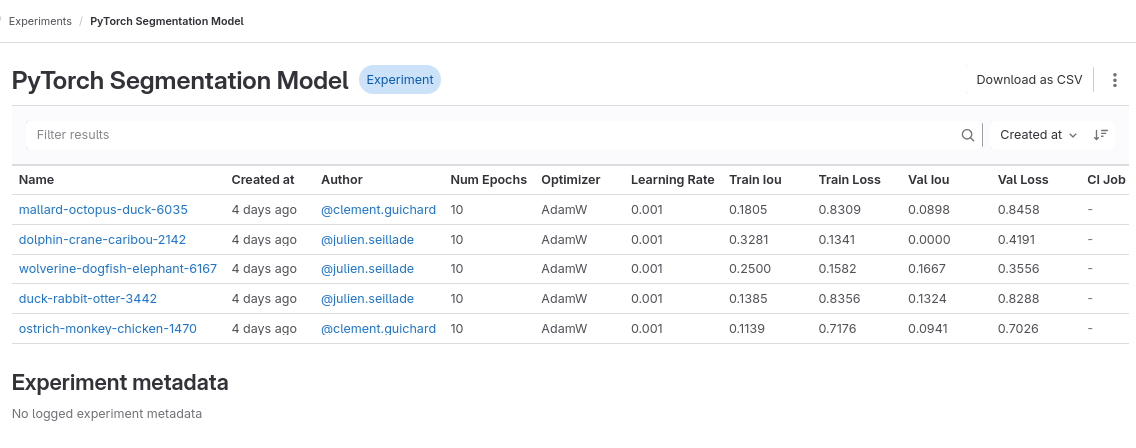Select Val Iou value 0.0898
The image size is (1136, 448).
coord(929,210)
